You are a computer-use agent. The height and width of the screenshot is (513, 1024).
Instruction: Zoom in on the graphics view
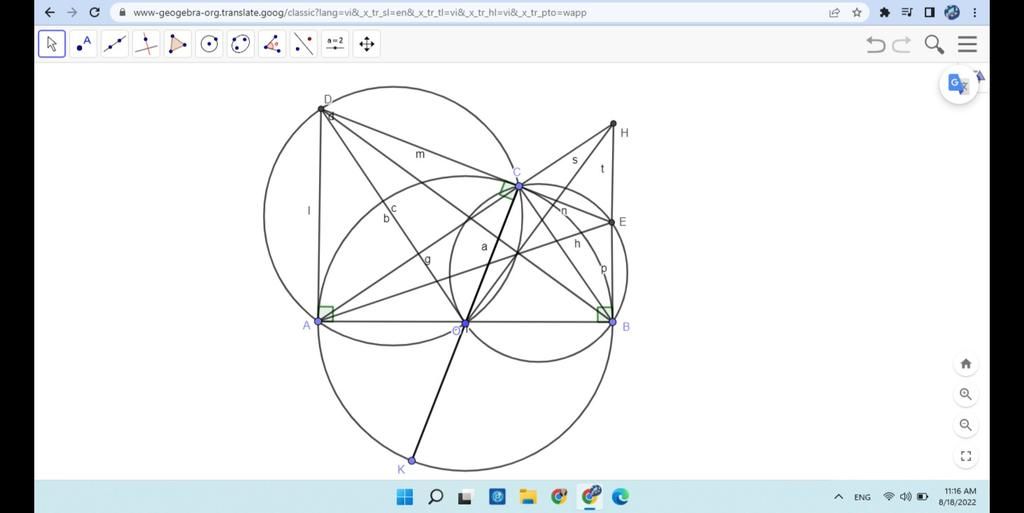(x=966, y=394)
